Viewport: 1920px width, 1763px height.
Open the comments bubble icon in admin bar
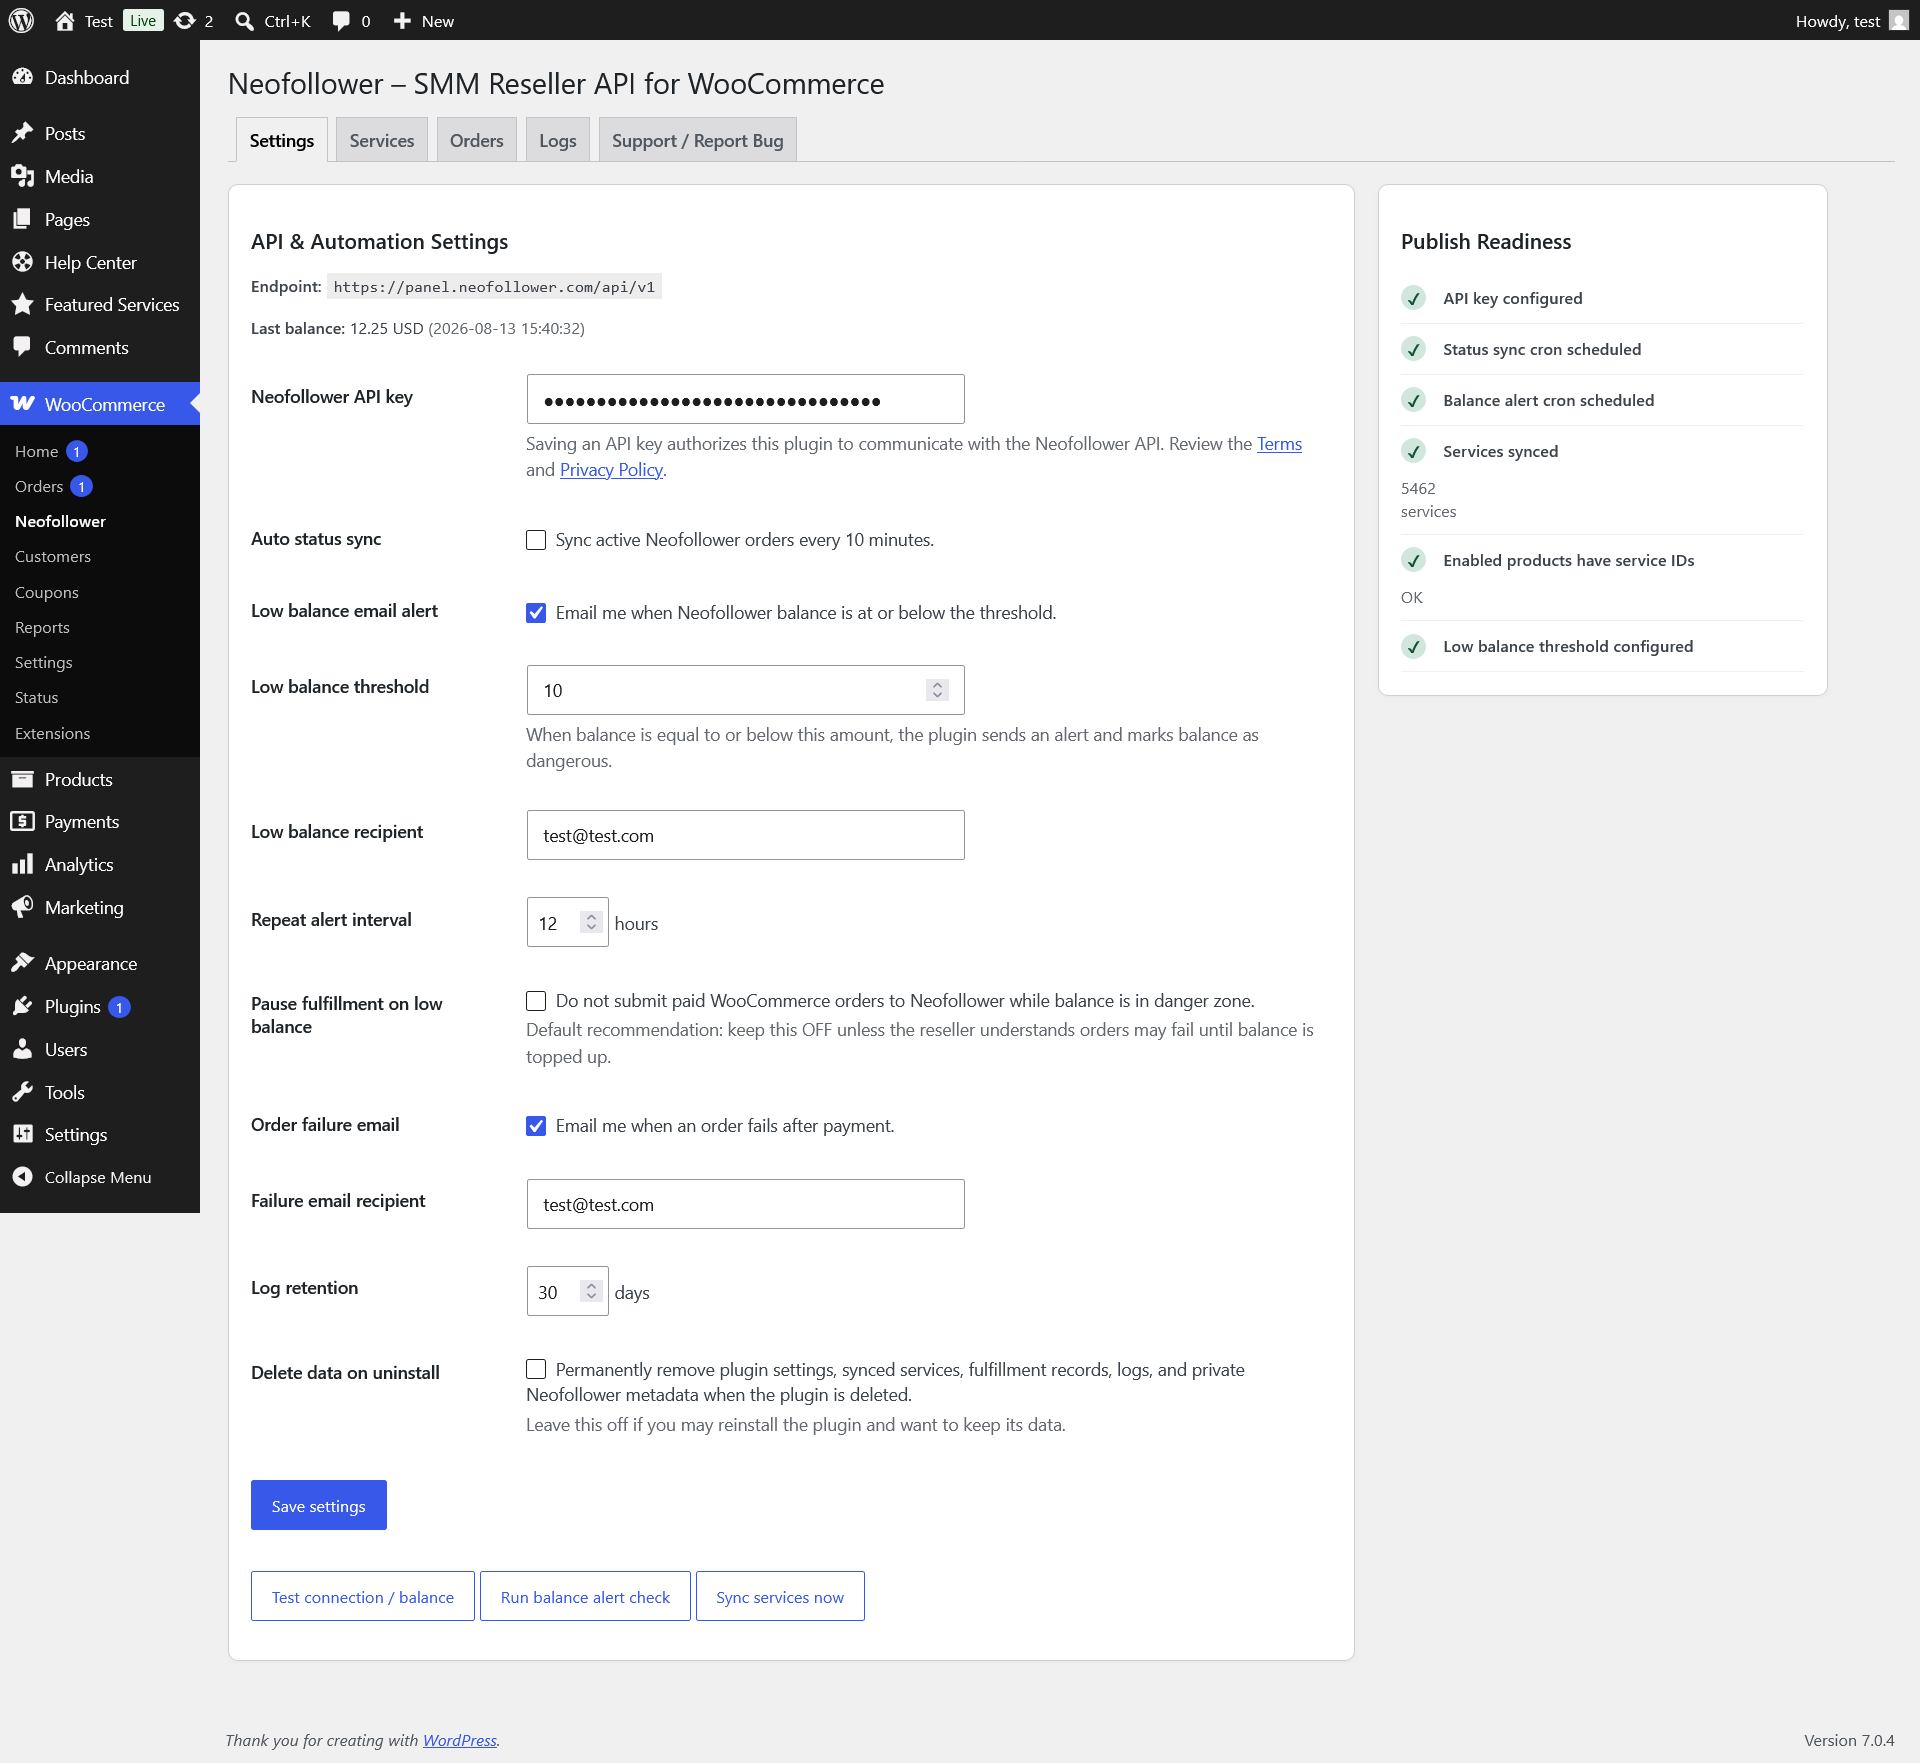point(341,21)
